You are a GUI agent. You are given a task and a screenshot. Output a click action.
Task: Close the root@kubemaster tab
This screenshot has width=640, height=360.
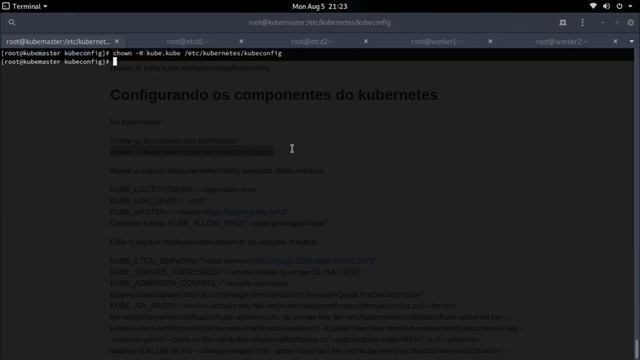pyautogui.click(x=117, y=42)
